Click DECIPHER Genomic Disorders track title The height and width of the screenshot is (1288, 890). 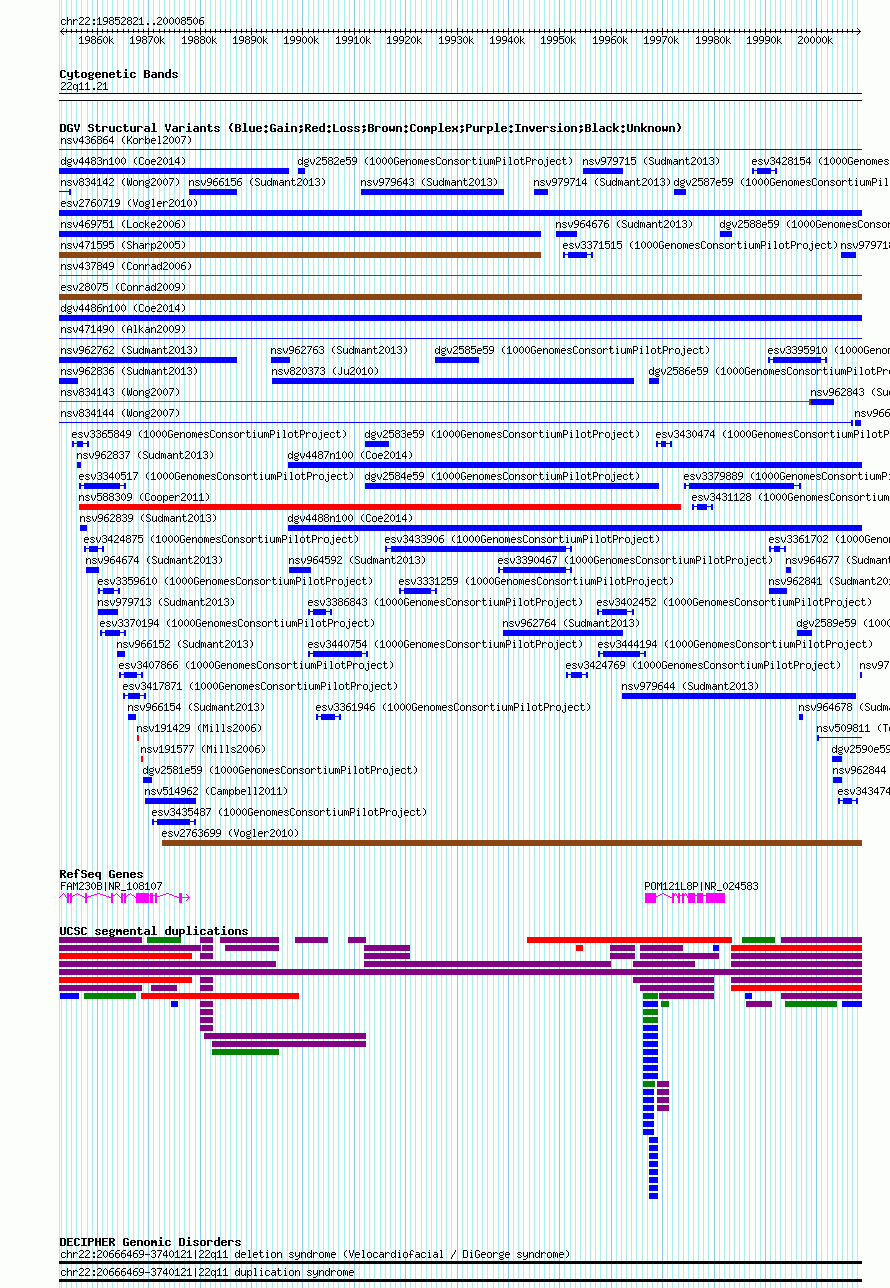pos(150,1242)
